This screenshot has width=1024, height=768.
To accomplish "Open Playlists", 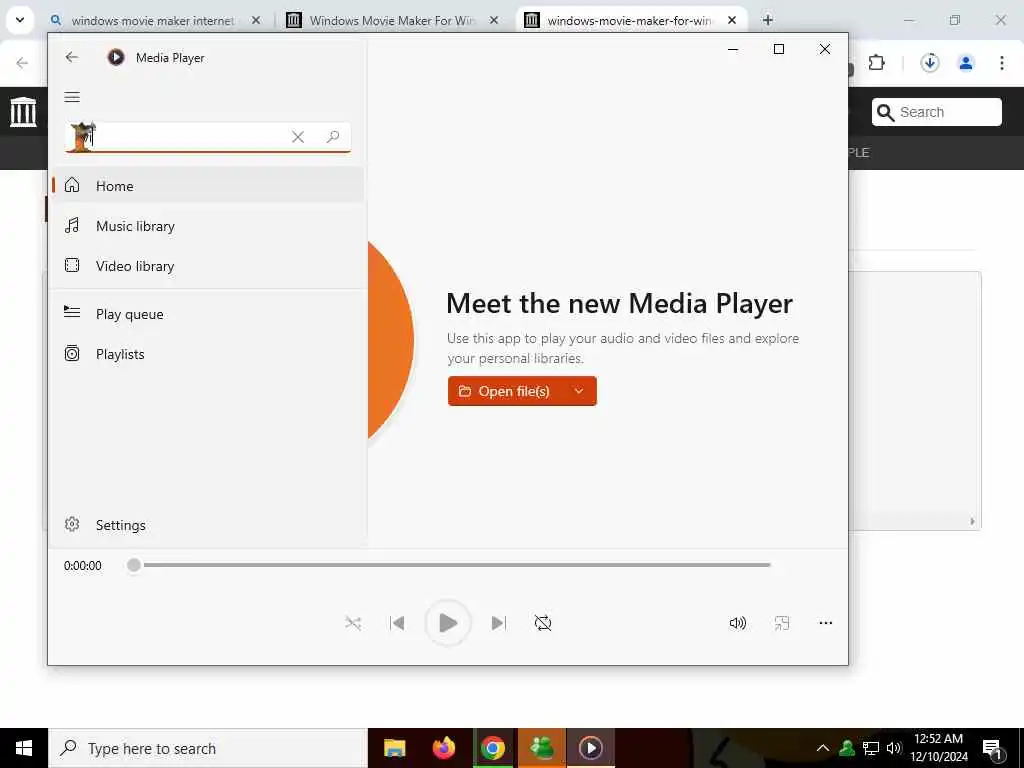I will pos(208,354).
